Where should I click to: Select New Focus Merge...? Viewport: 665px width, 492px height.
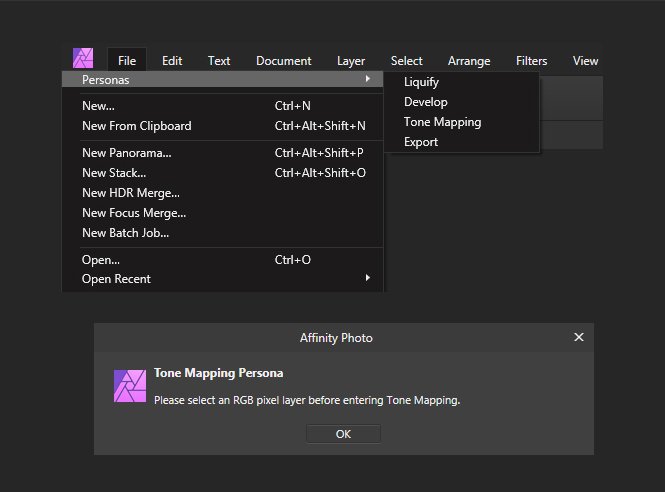[223, 213]
